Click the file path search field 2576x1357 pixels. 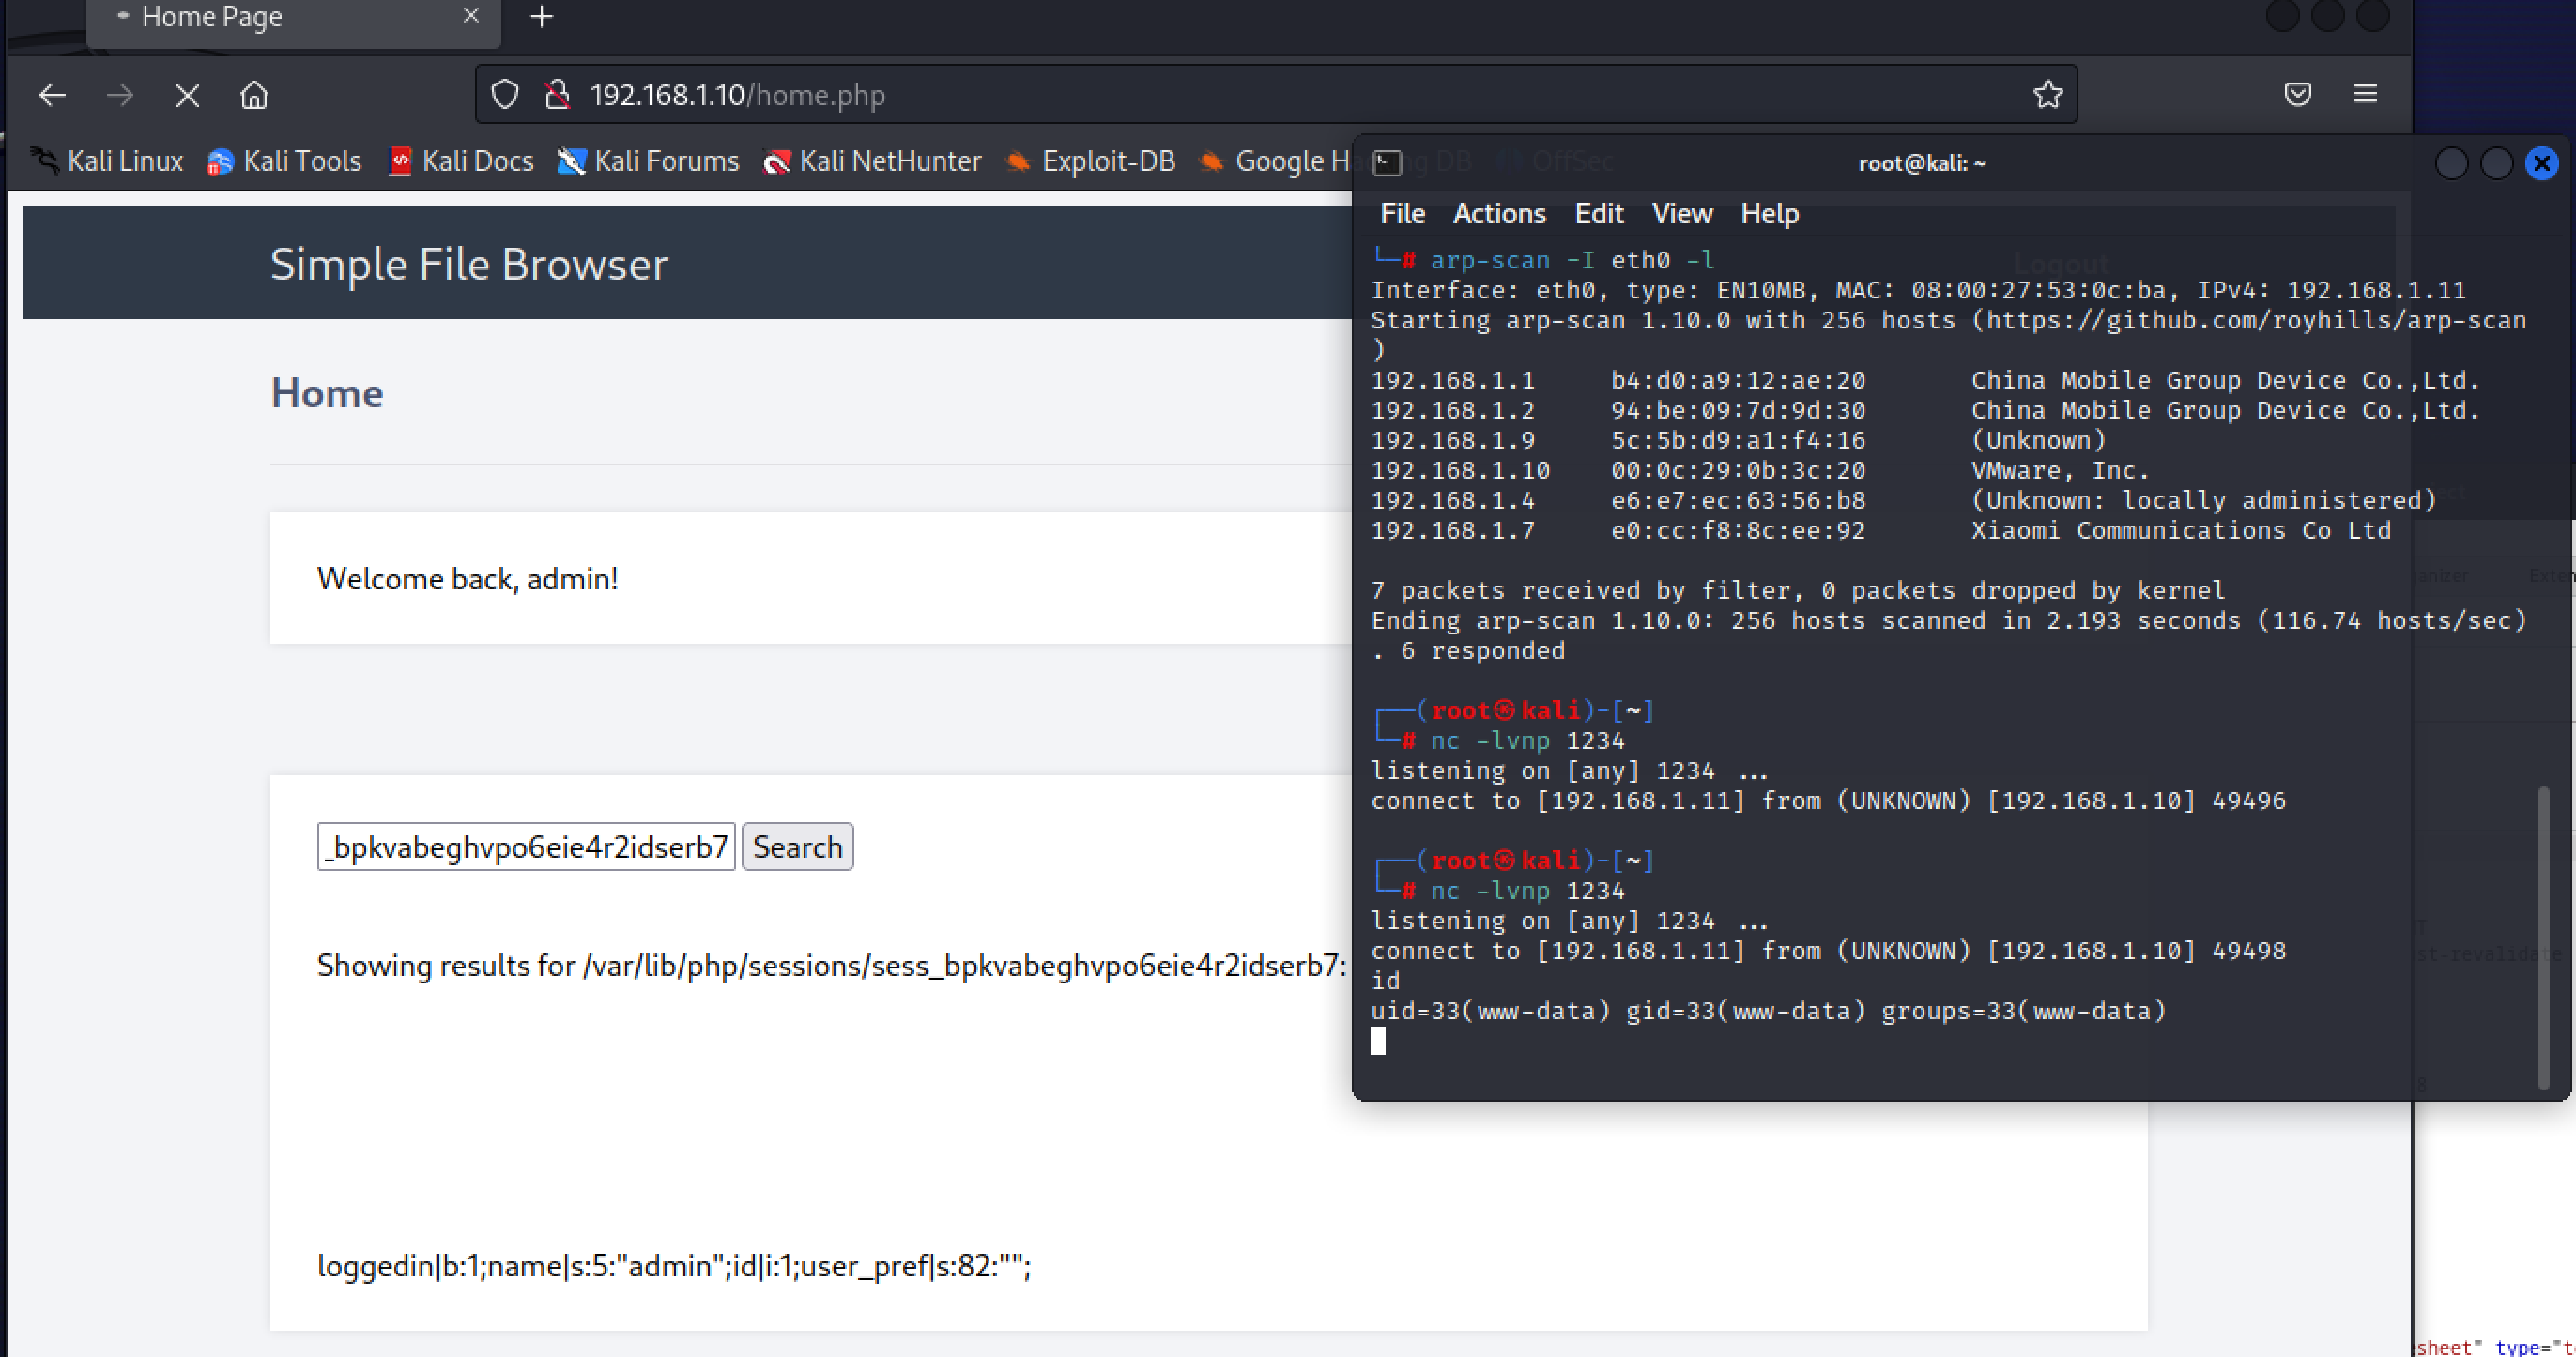(x=526, y=847)
